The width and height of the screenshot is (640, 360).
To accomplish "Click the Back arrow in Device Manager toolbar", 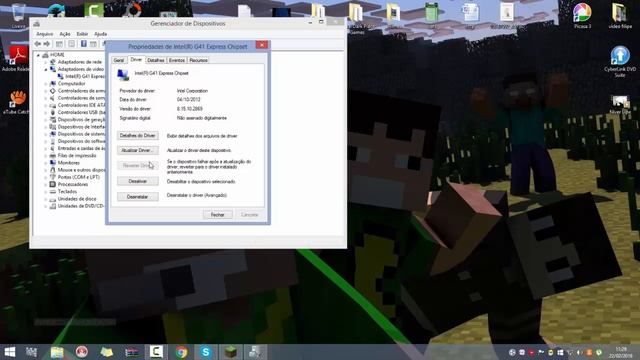I will [38, 44].
